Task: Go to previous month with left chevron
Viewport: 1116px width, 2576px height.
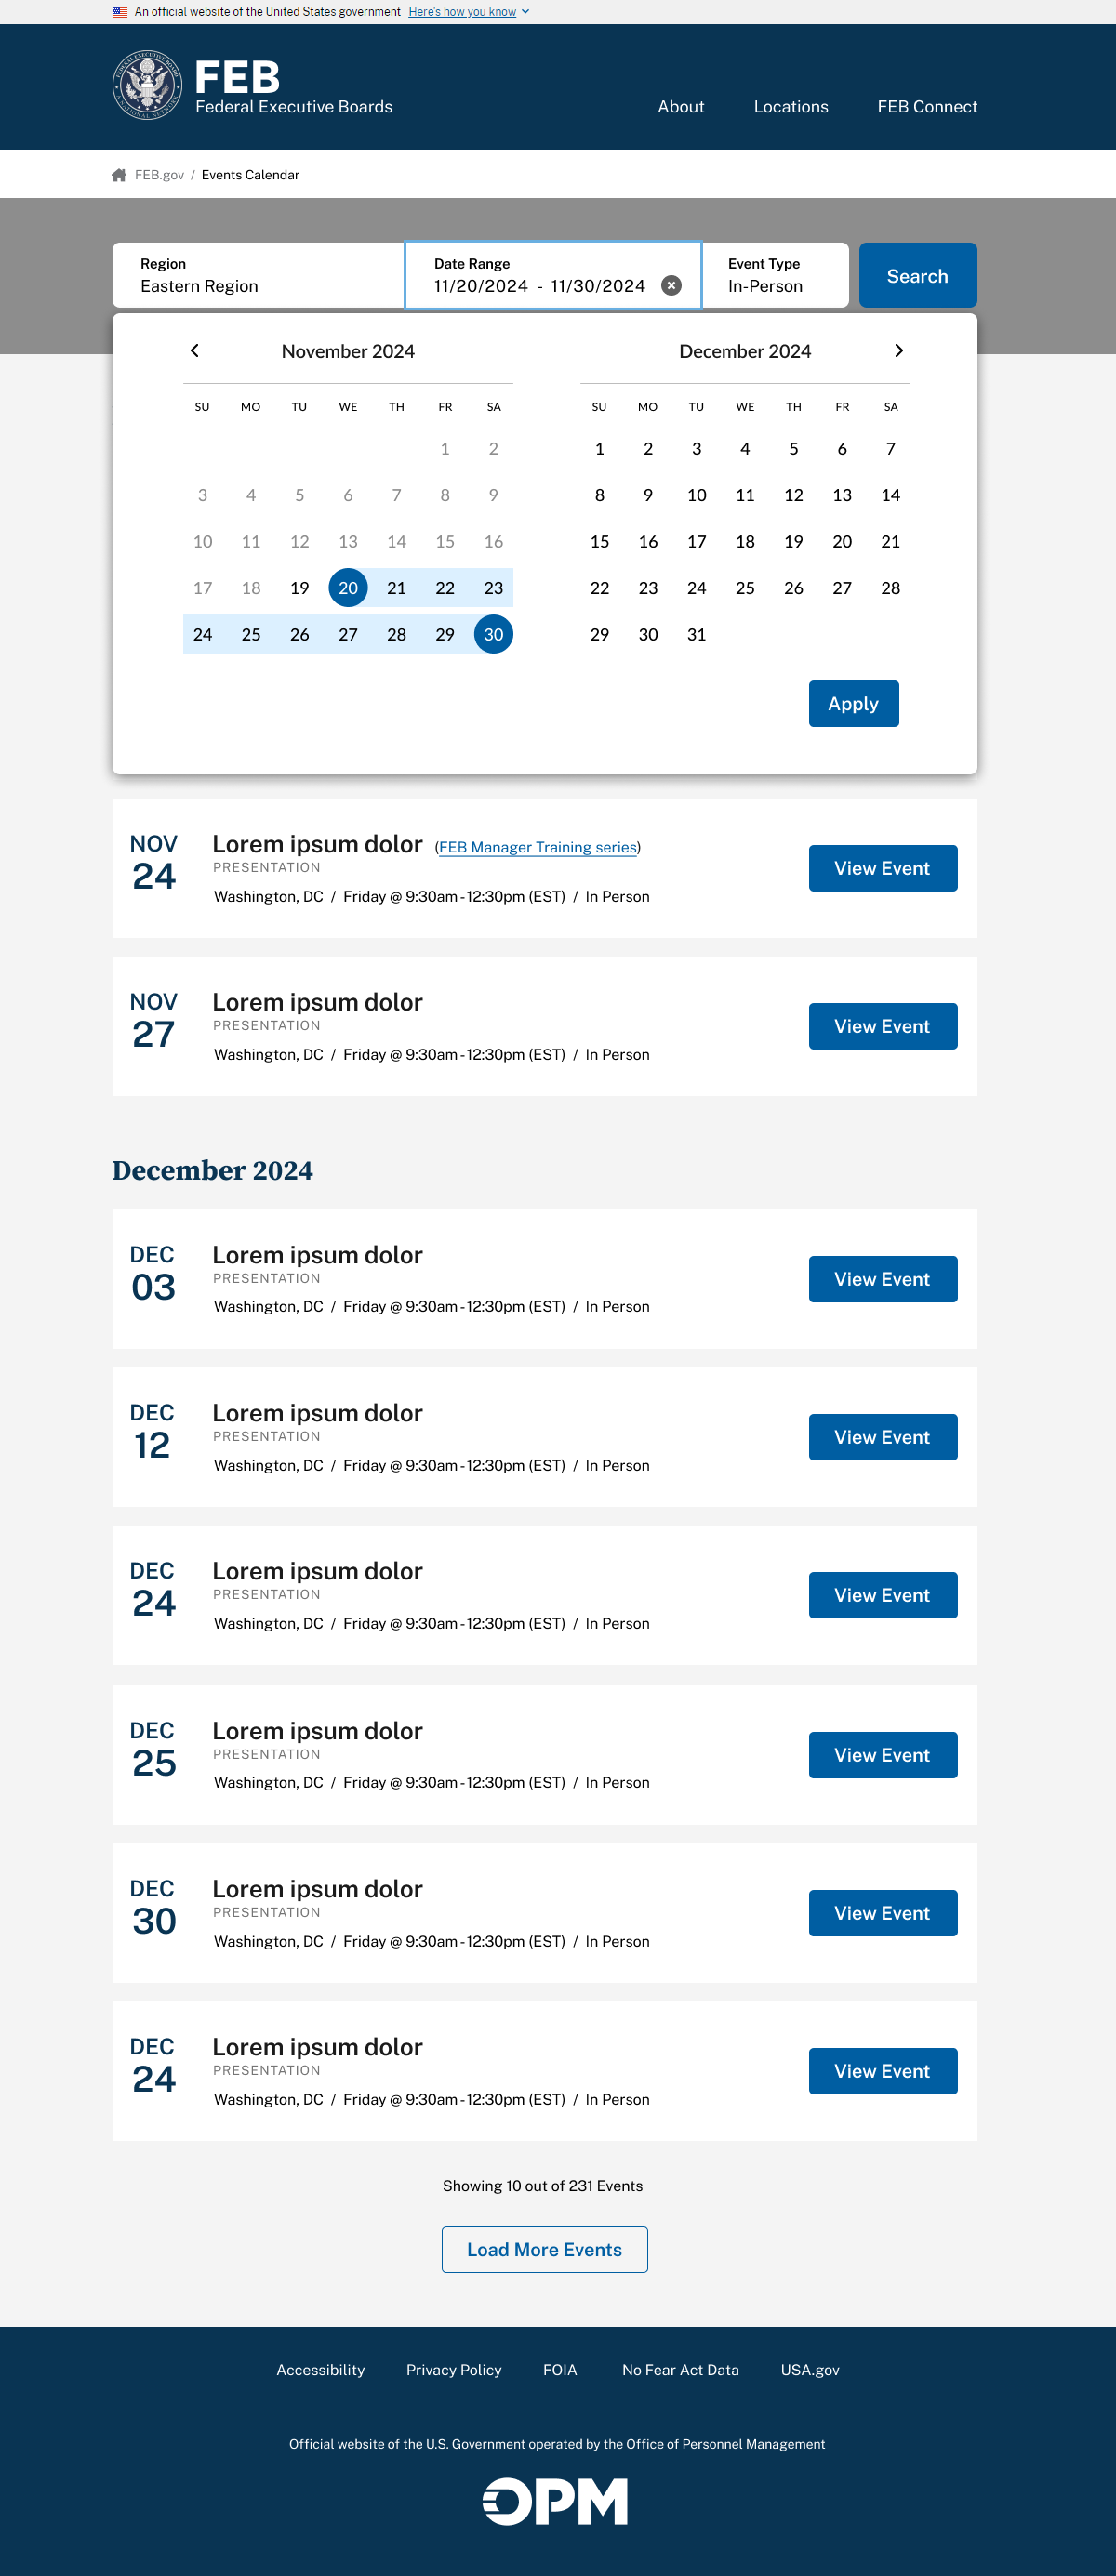Action: pyautogui.click(x=195, y=351)
